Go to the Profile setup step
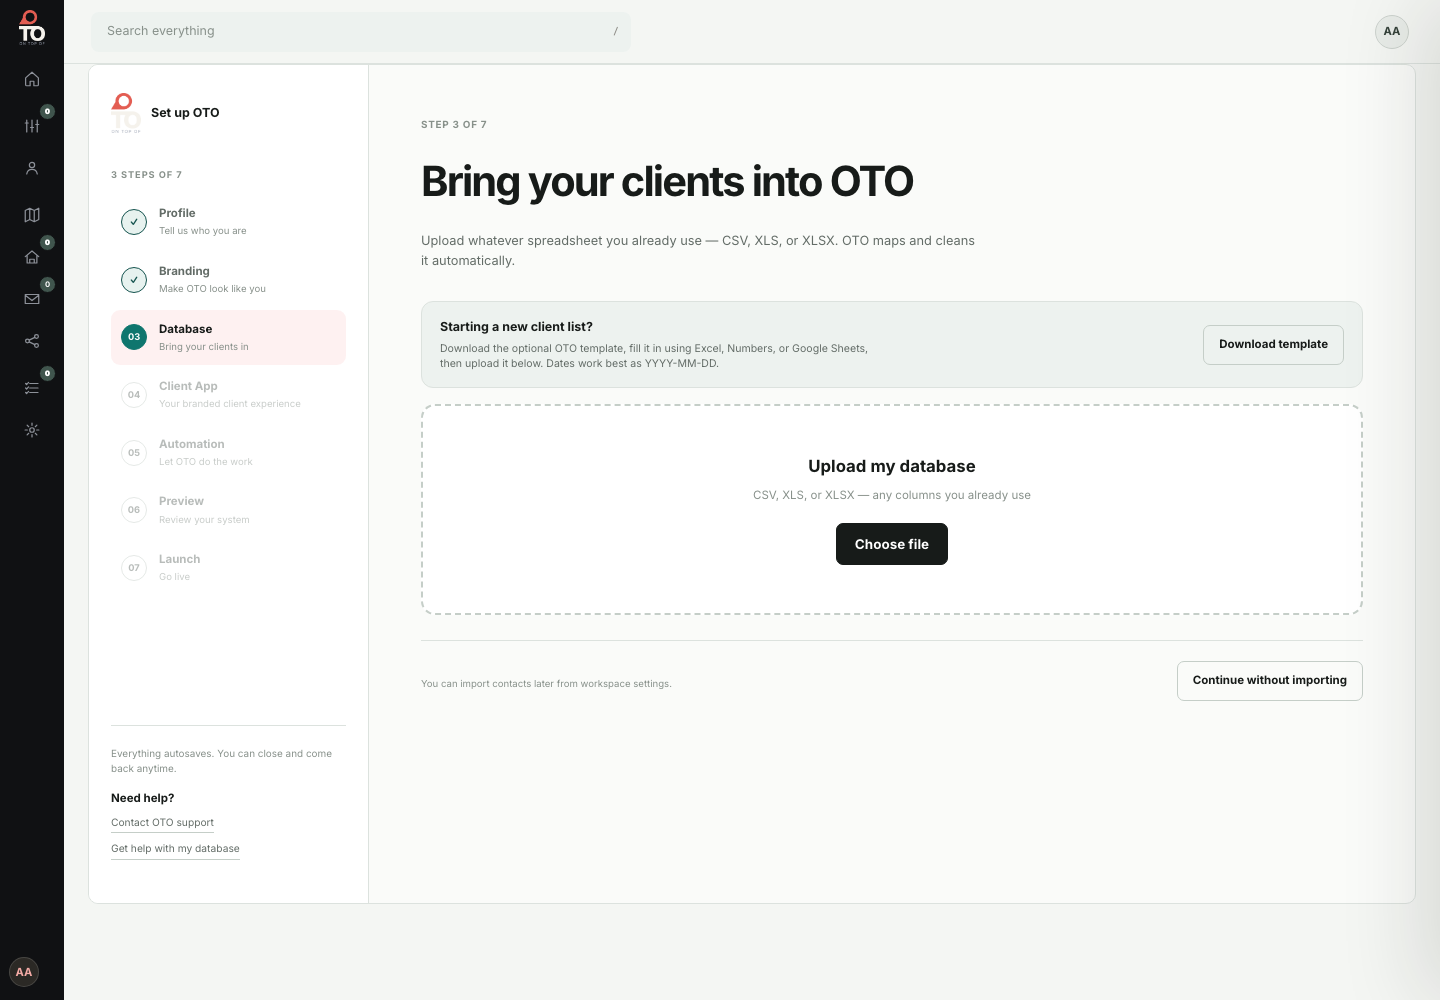The width and height of the screenshot is (1440, 1000). pos(228,222)
